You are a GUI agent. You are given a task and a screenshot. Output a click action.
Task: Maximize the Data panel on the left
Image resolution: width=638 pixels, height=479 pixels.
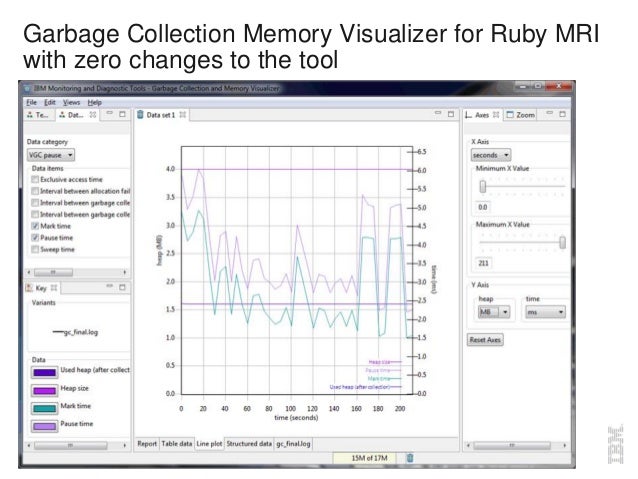coord(122,114)
